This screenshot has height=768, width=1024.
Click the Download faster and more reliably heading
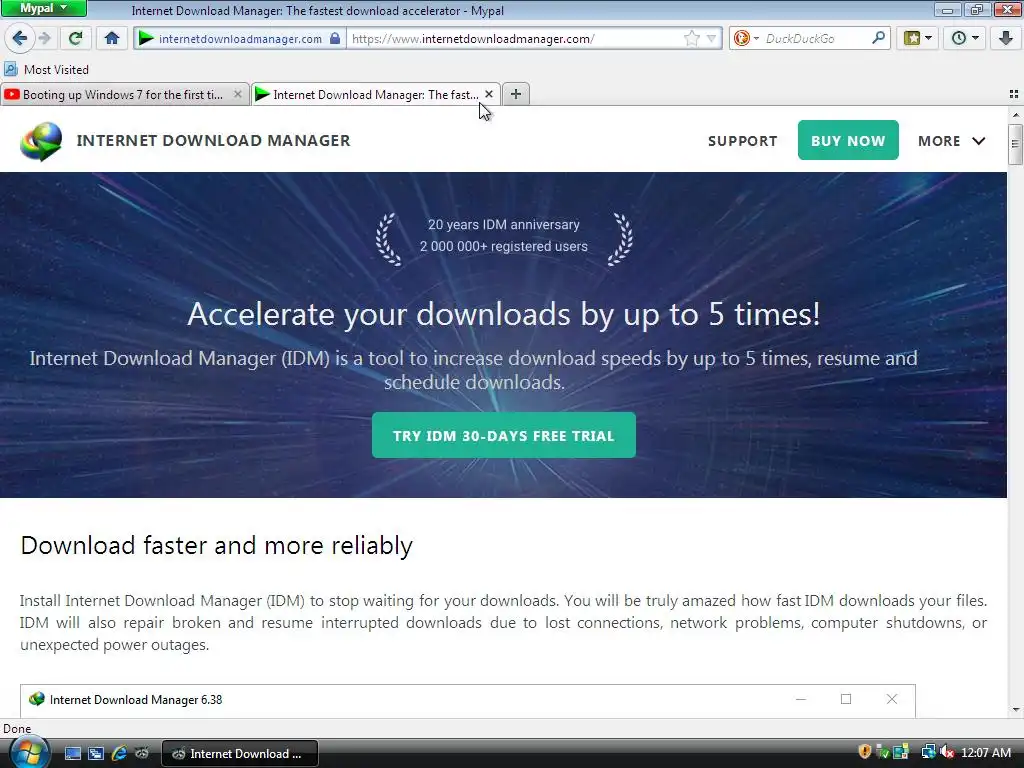(217, 545)
